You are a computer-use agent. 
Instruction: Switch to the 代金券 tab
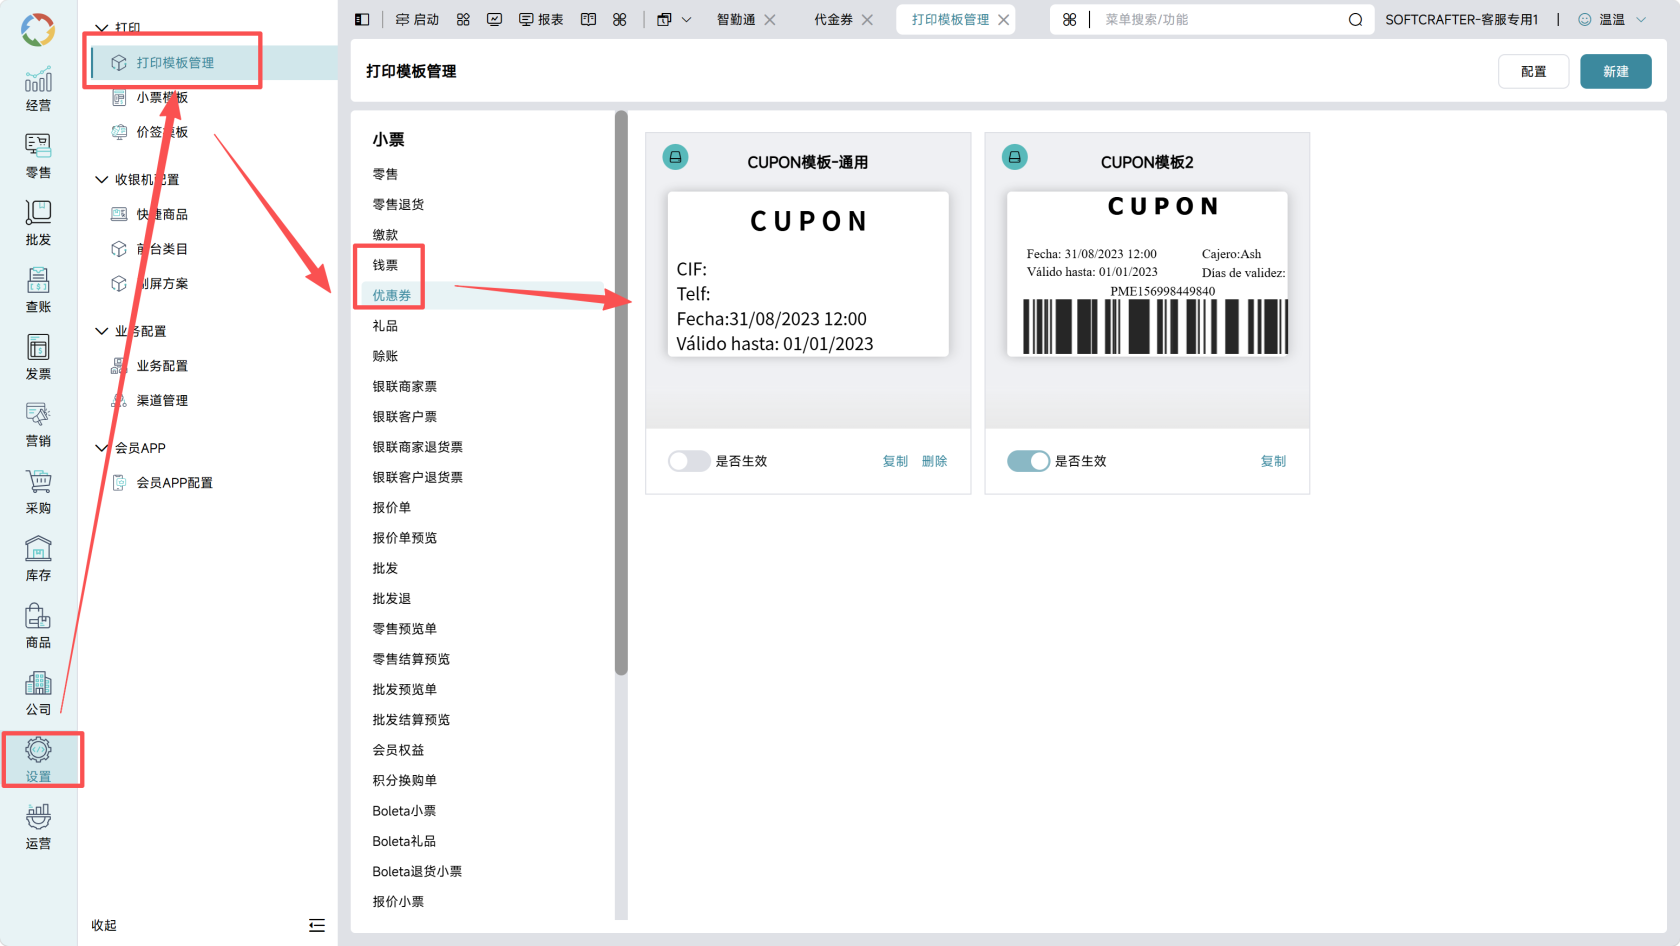[833, 20]
